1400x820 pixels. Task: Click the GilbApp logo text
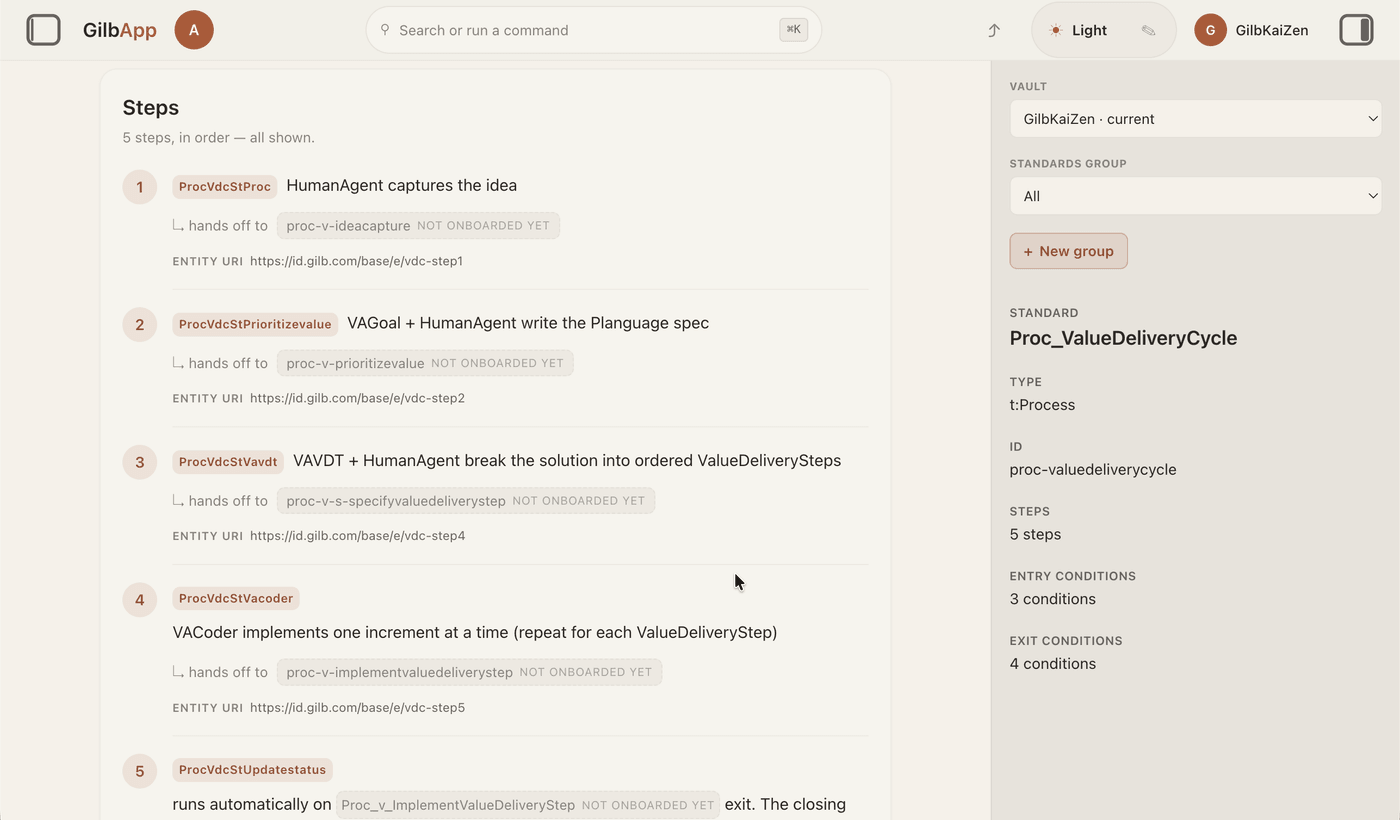(x=120, y=30)
